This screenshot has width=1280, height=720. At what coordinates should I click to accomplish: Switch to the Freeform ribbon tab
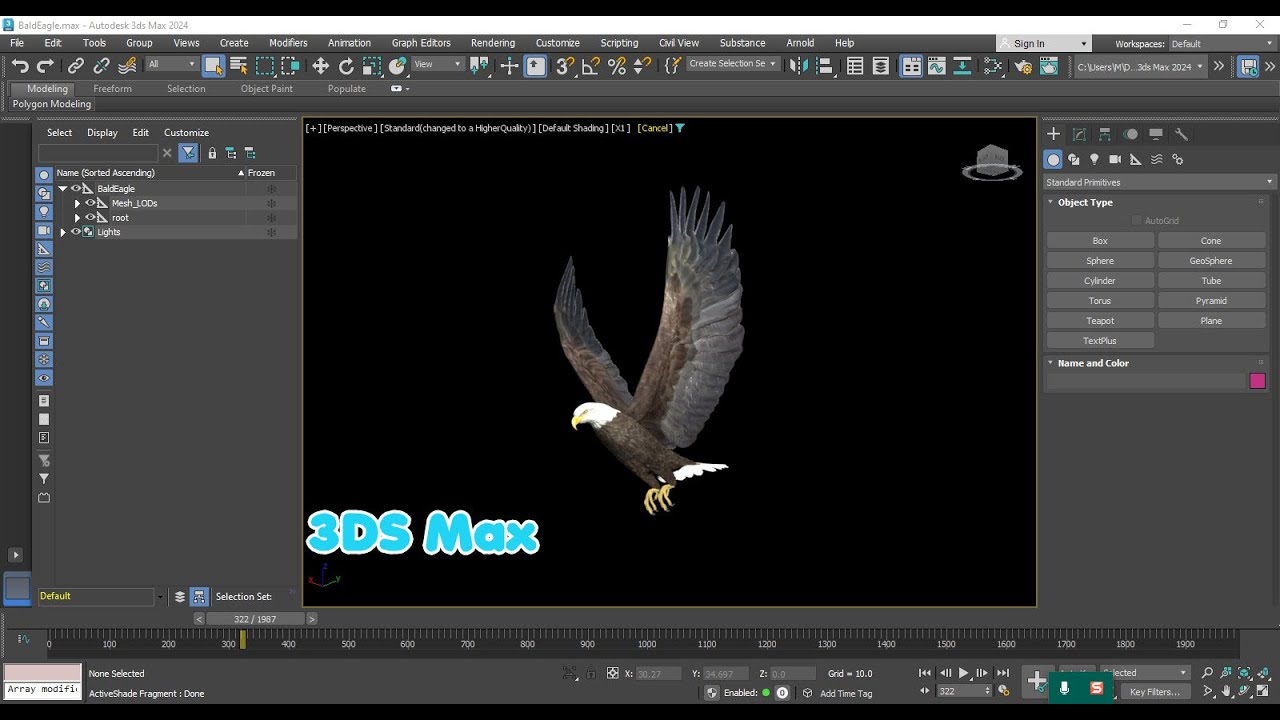112,88
